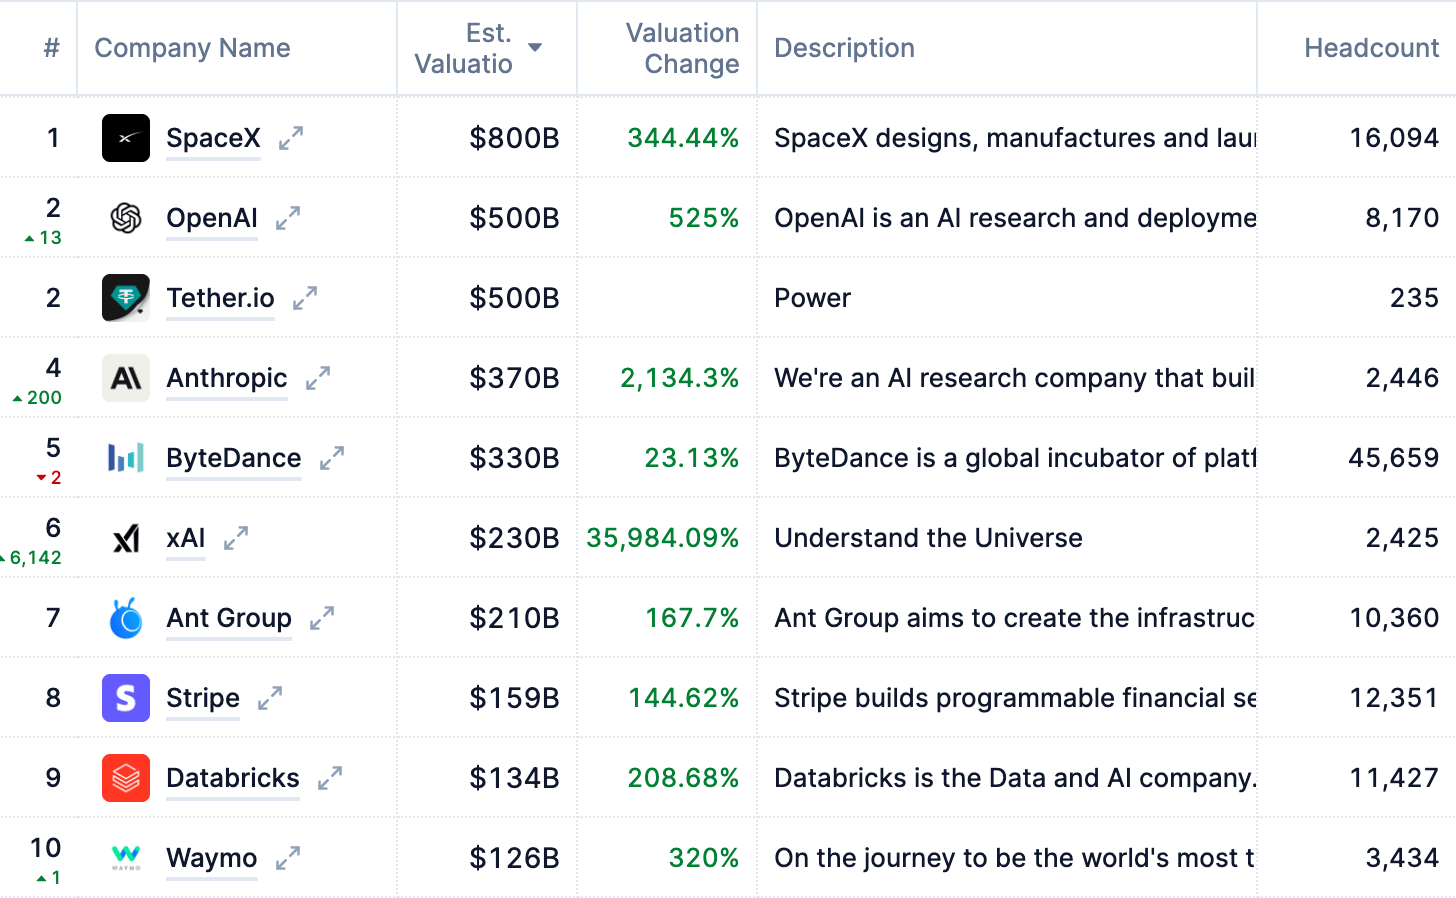Click the Anthropic logo icon
Screen dimensions: 1456x898
click(126, 378)
